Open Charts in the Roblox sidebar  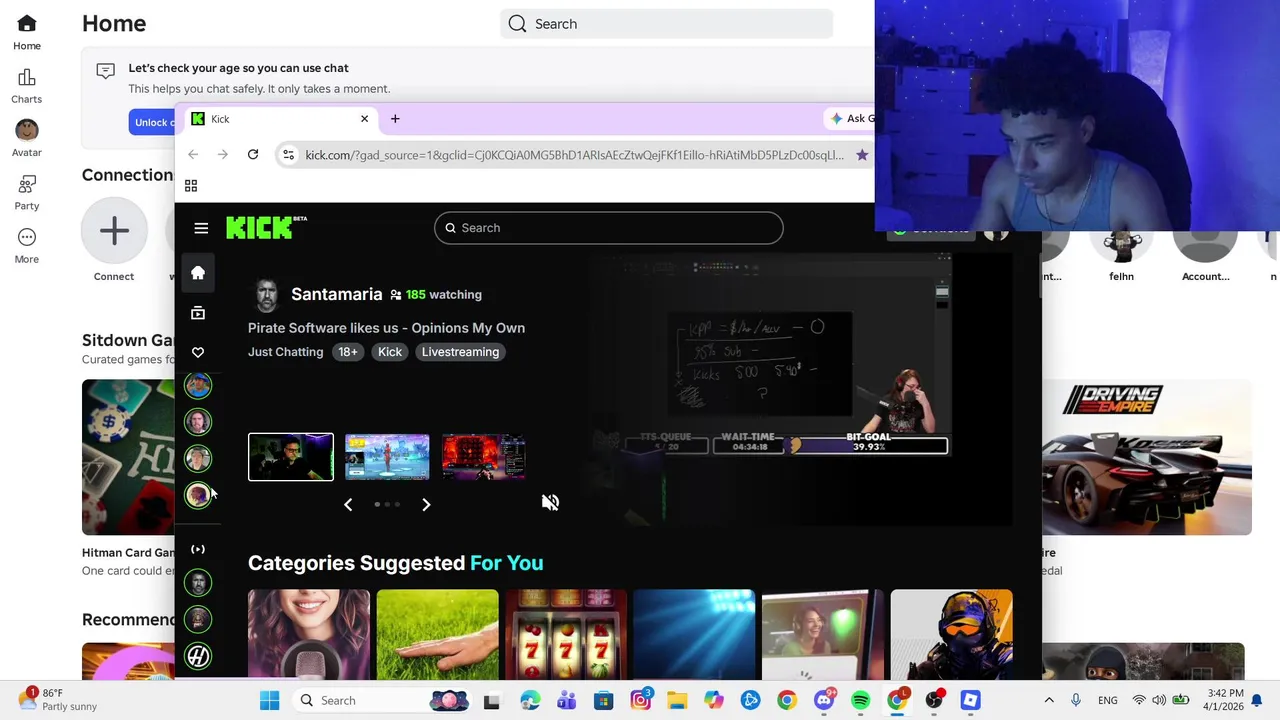pos(27,86)
